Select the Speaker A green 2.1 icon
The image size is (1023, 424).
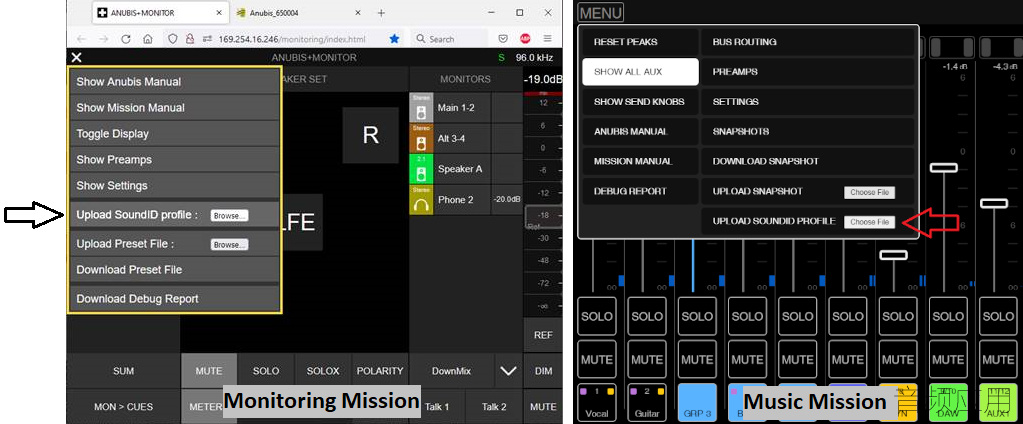coord(421,169)
